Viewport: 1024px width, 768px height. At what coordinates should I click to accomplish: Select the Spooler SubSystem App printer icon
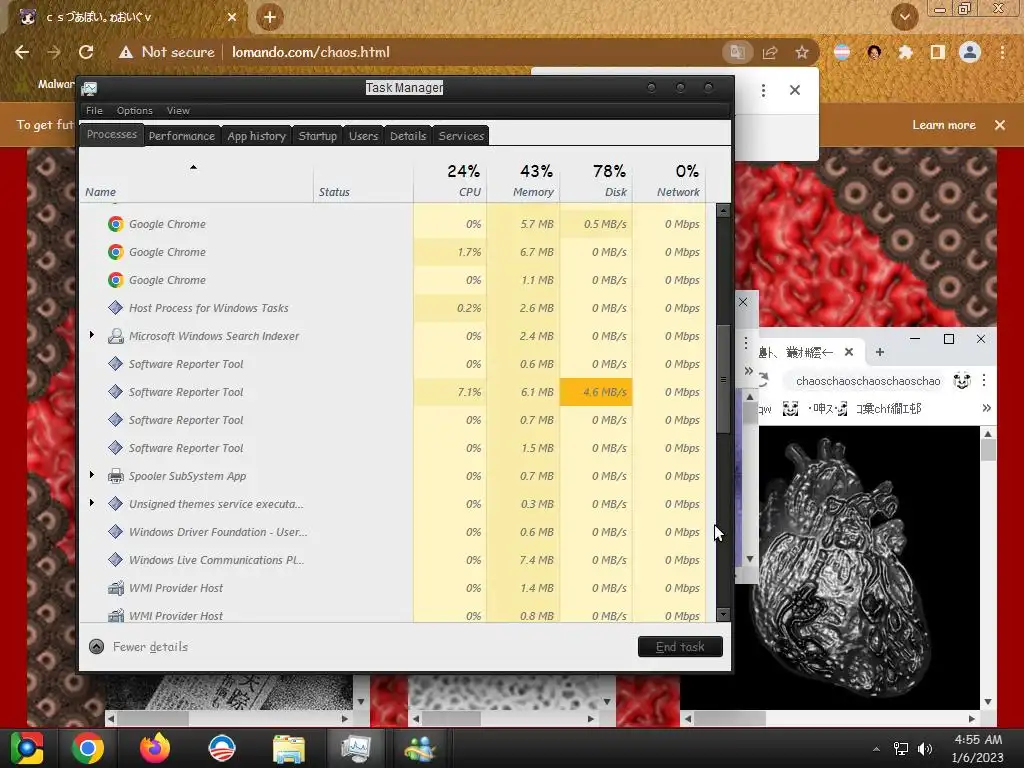tap(116, 476)
